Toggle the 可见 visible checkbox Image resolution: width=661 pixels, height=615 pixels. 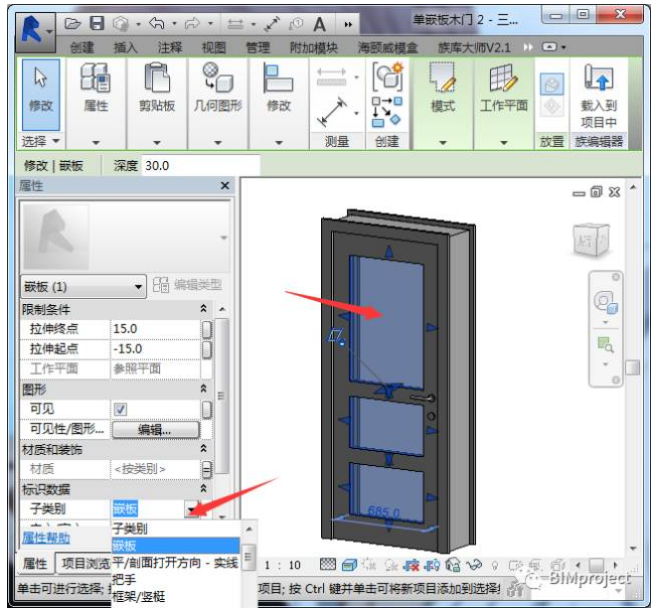(120, 409)
